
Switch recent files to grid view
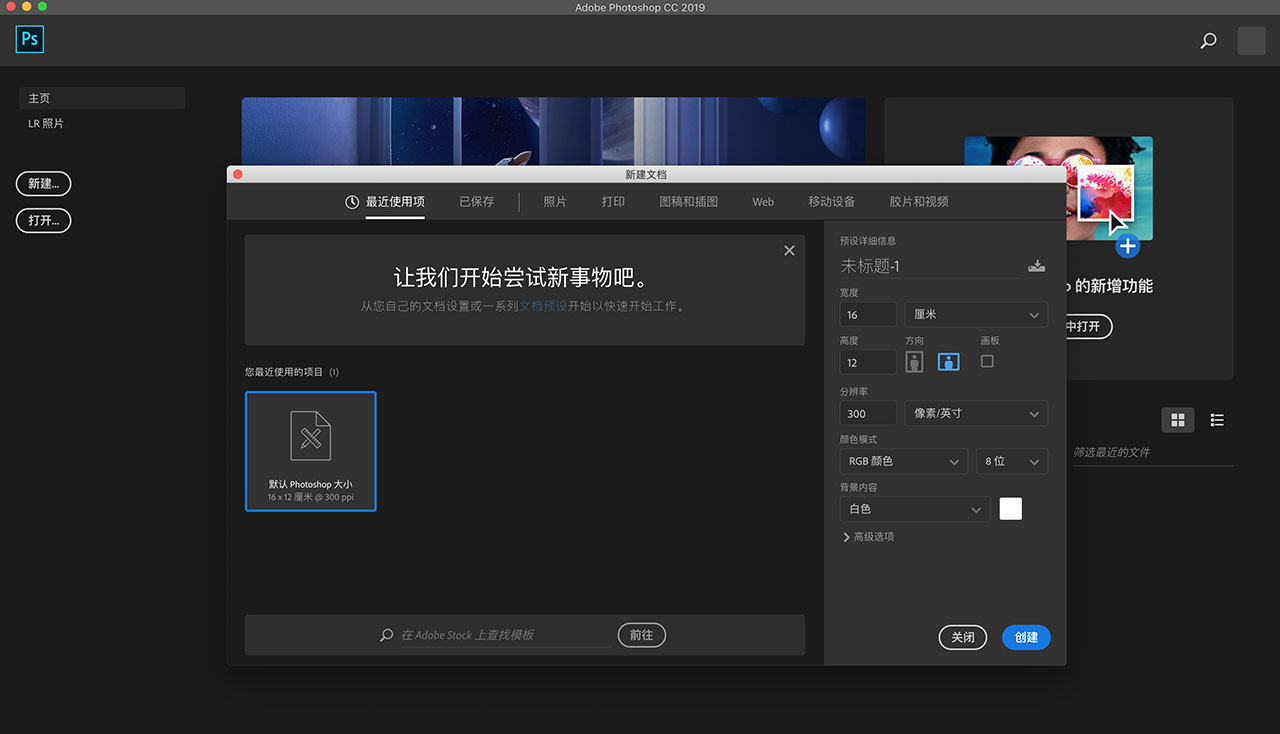pos(1178,420)
